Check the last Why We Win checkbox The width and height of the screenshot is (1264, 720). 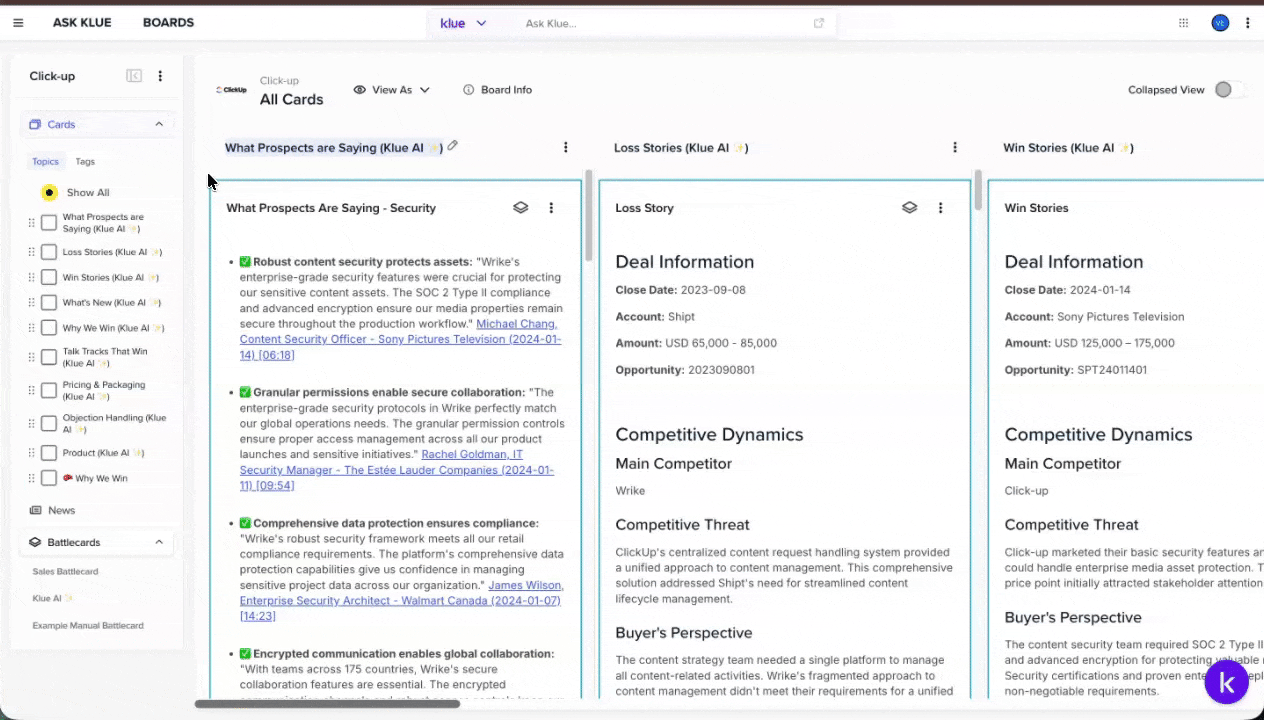coord(48,478)
